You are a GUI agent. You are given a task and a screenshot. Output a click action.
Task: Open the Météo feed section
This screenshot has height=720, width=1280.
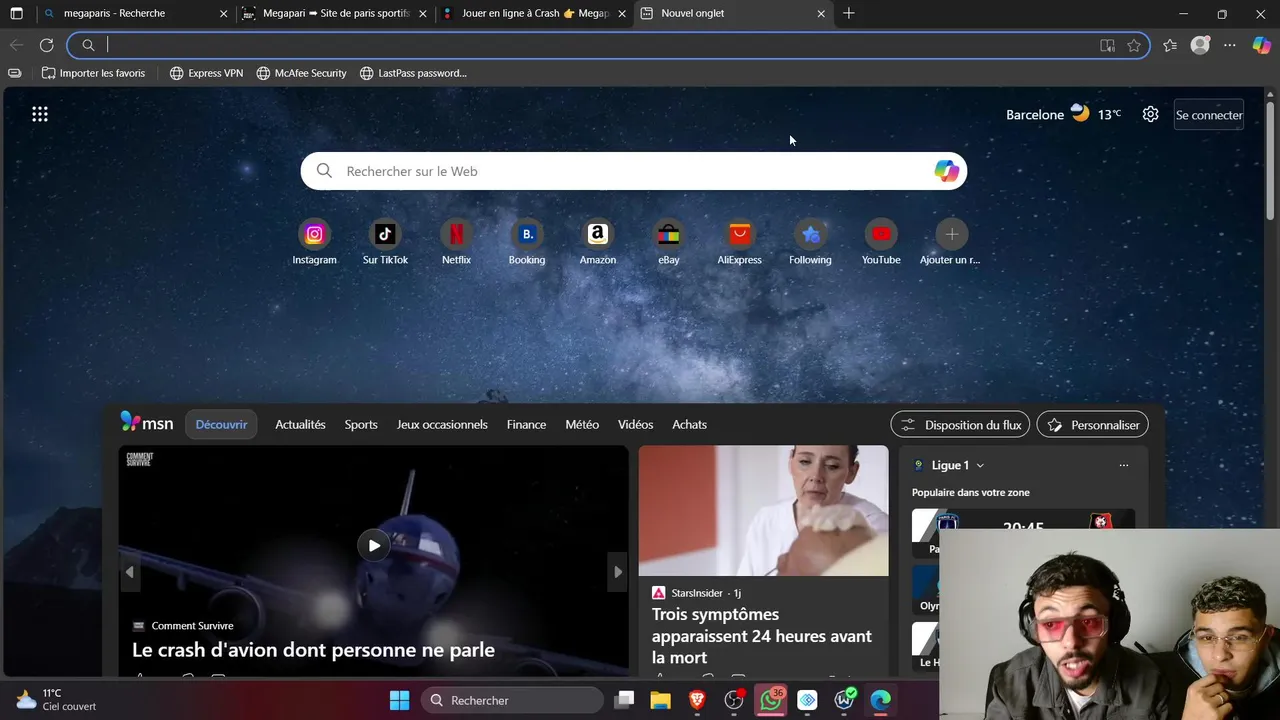[x=582, y=424]
